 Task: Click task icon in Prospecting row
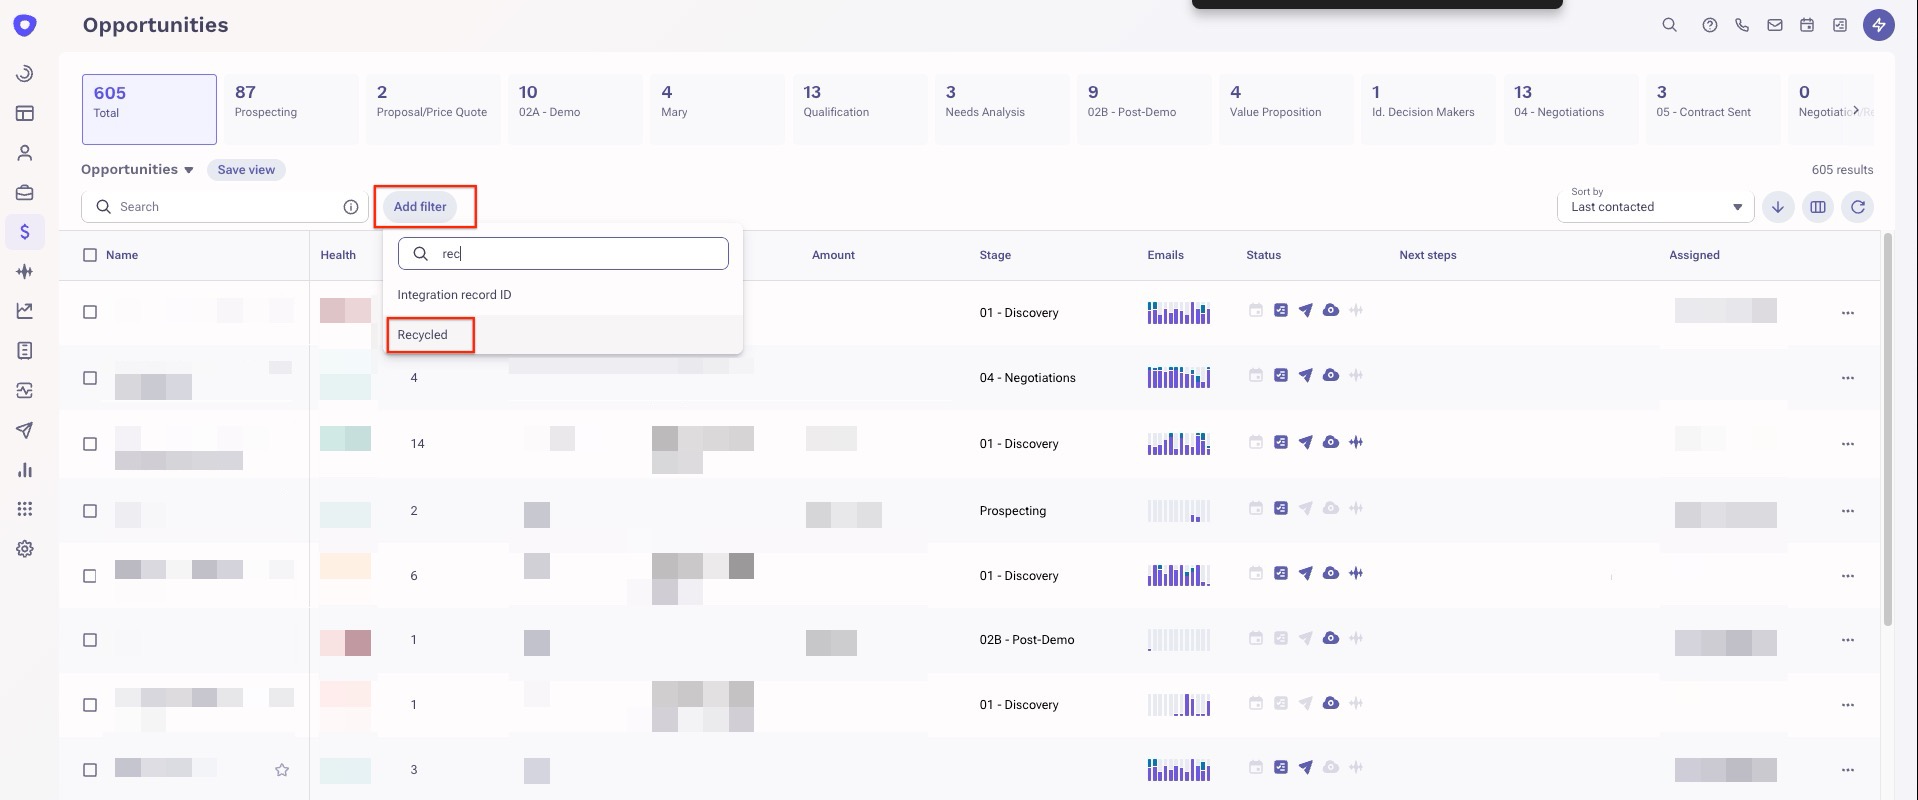pos(1281,508)
